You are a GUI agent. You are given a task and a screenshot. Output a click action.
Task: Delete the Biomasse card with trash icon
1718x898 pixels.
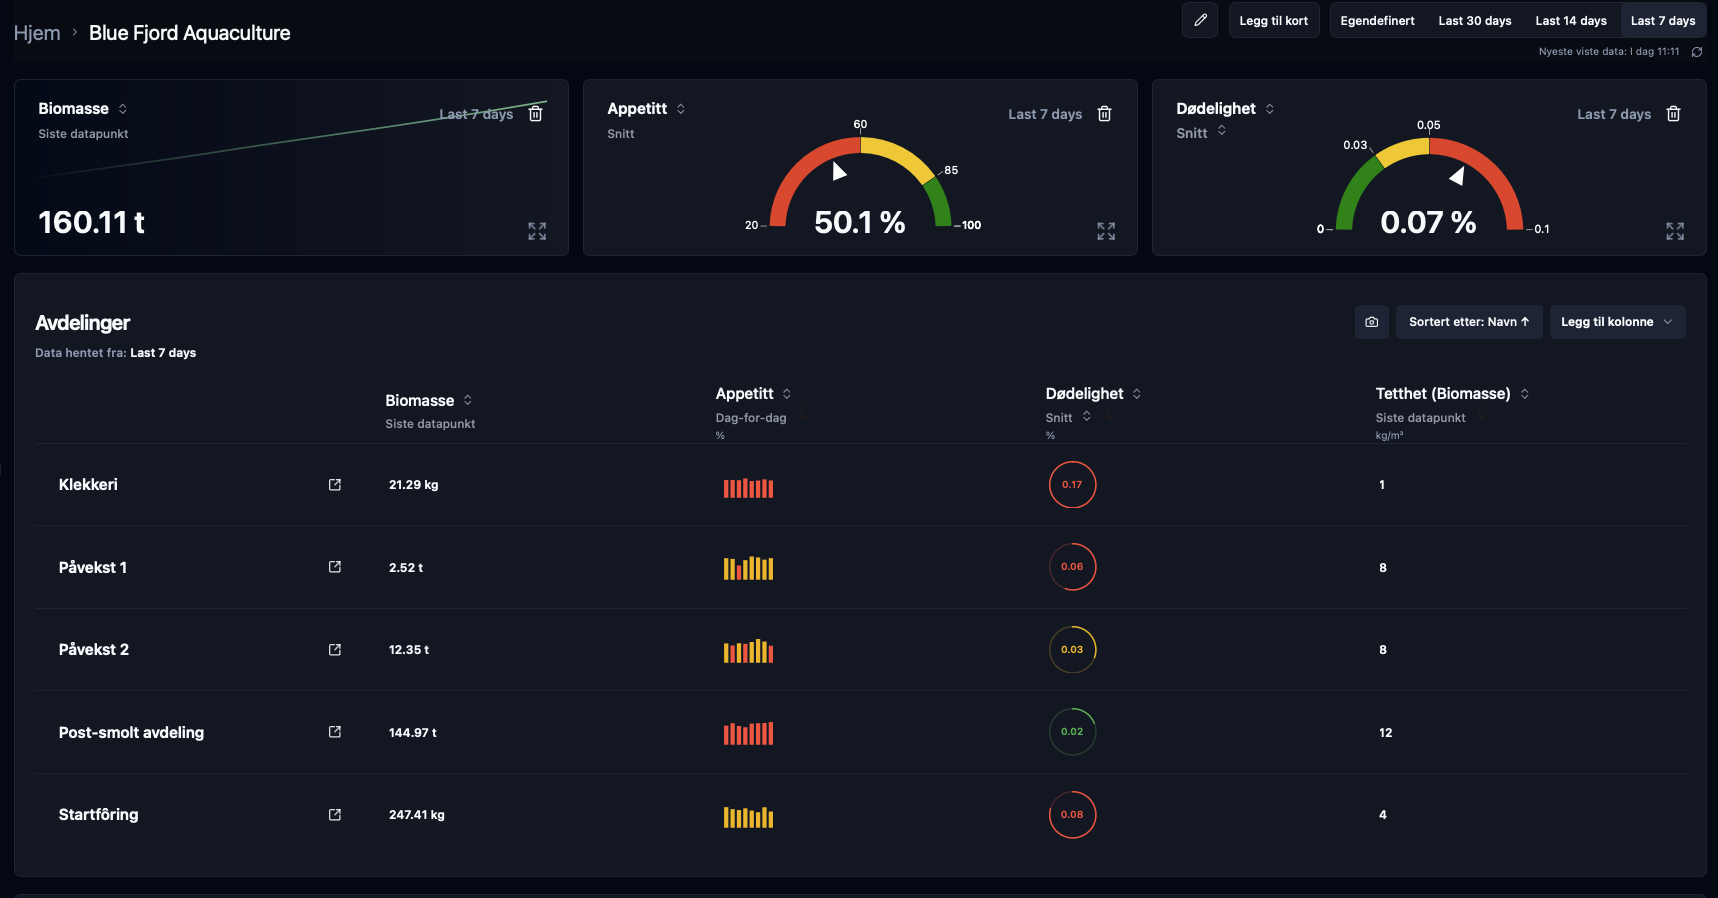536,114
